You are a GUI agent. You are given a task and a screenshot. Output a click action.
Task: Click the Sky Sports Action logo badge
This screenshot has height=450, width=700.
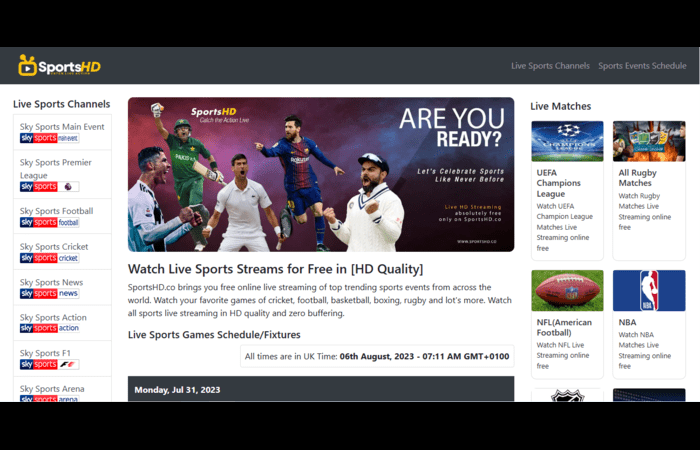[50, 328]
